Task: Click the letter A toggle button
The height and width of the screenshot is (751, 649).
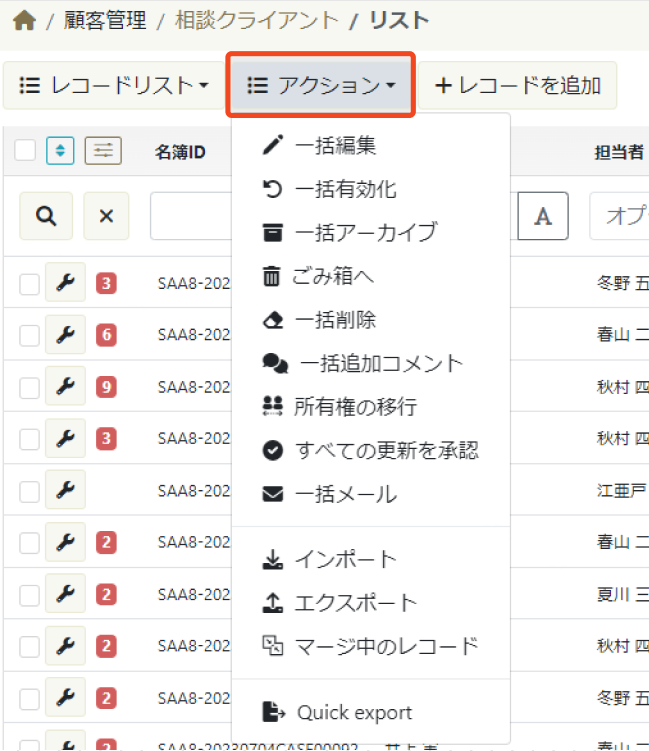Action: (x=543, y=216)
